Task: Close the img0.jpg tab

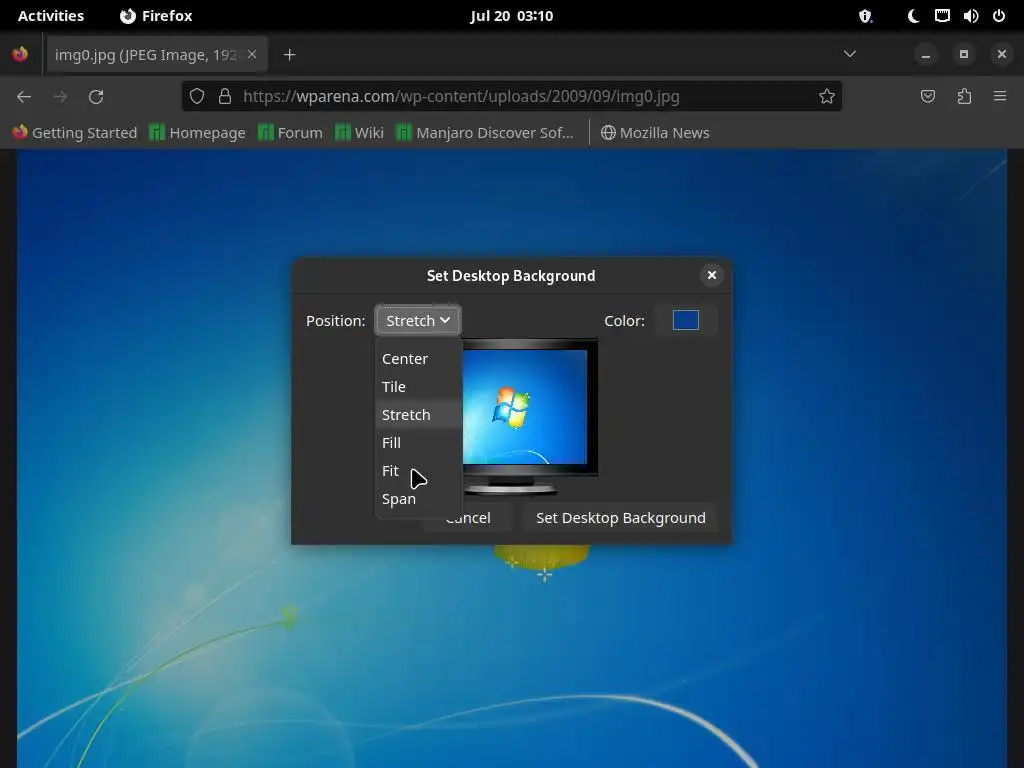Action: [x=252, y=54]
